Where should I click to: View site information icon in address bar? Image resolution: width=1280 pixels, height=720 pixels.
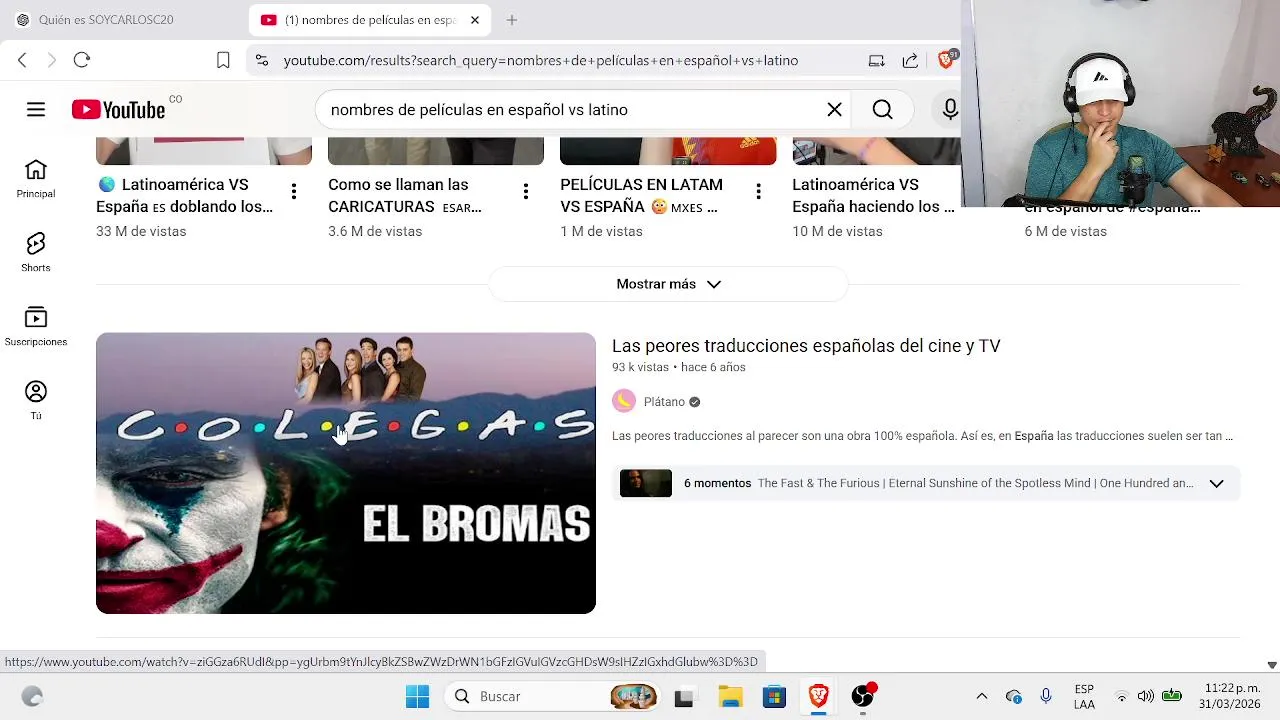click(262, 60)
